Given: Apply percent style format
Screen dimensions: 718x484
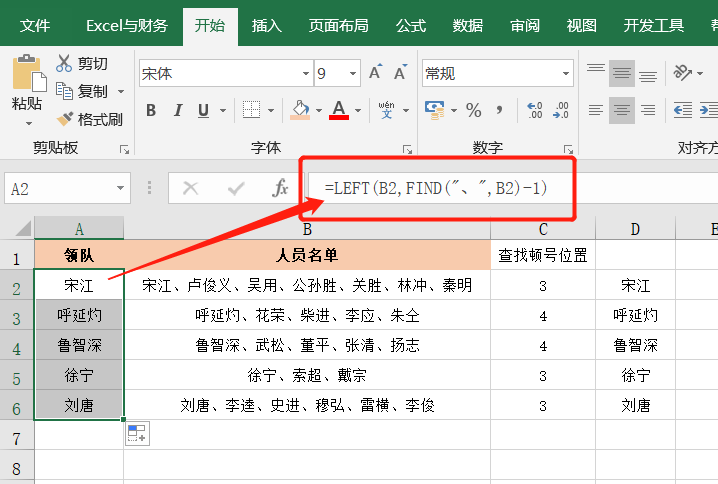Looking at the screenshot, I should click(473, 110).
